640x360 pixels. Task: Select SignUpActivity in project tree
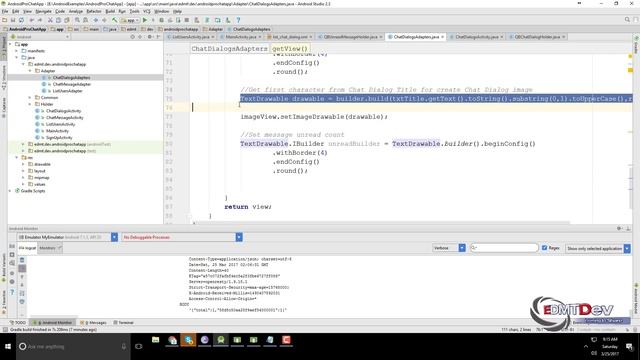click(x=59, y=138)
